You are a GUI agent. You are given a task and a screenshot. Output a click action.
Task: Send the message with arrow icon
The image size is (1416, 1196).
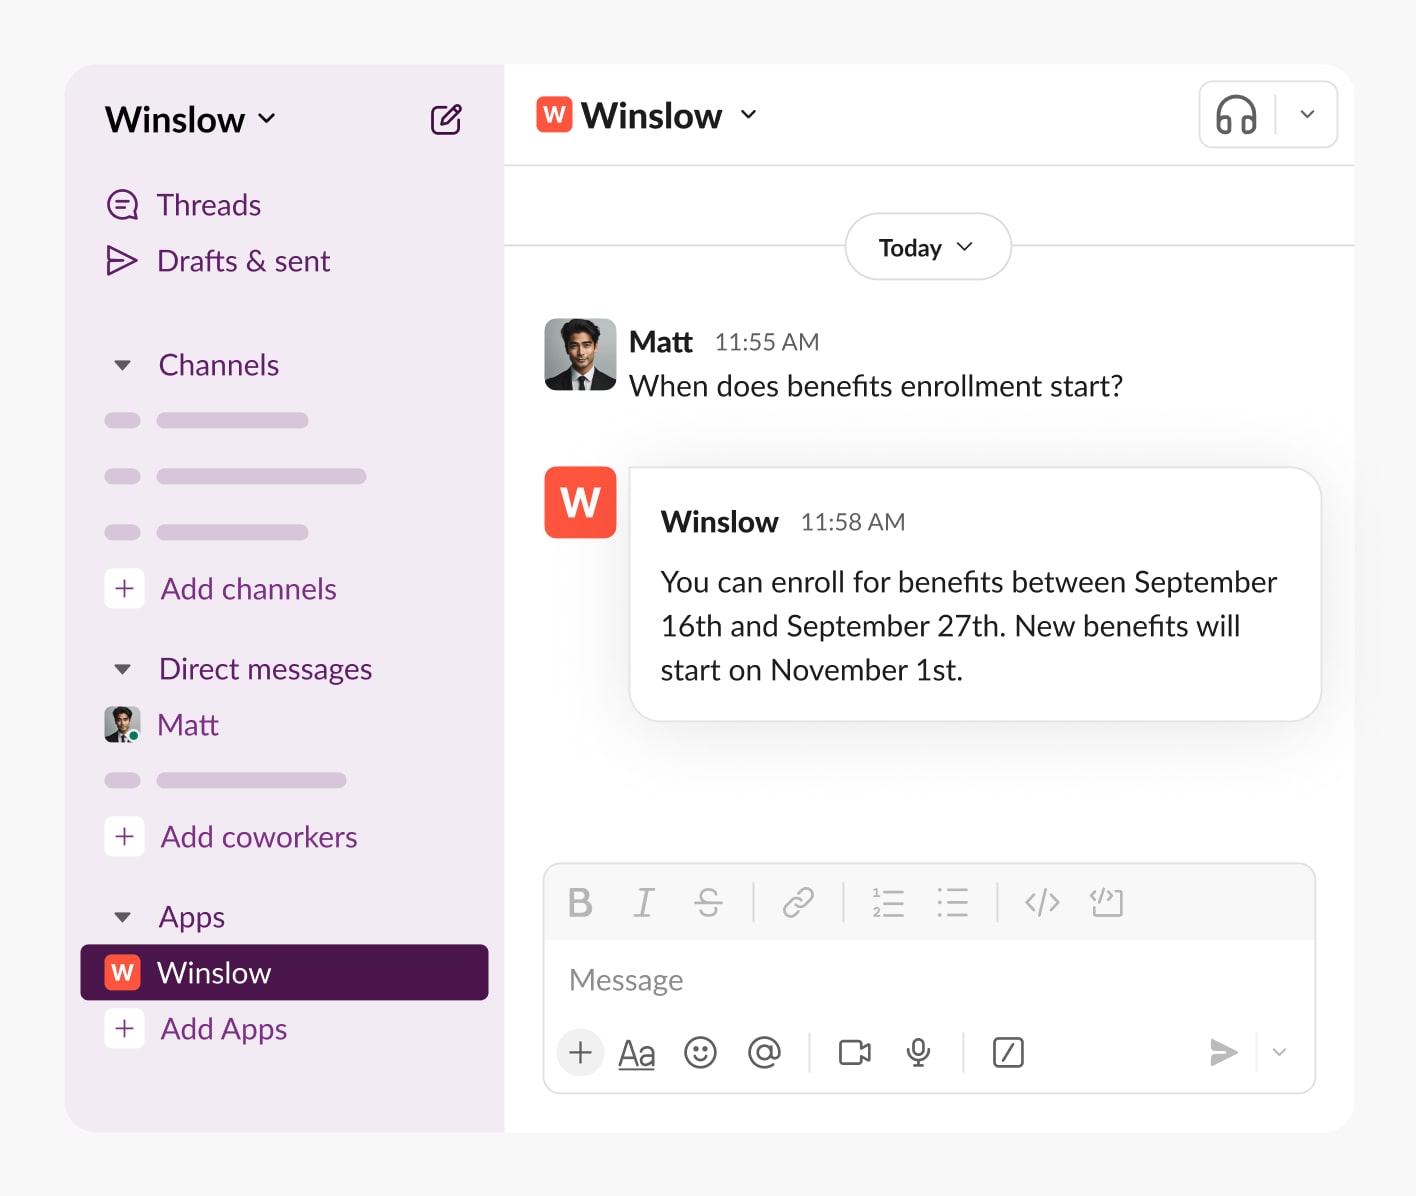[x=1223, y=1052]
